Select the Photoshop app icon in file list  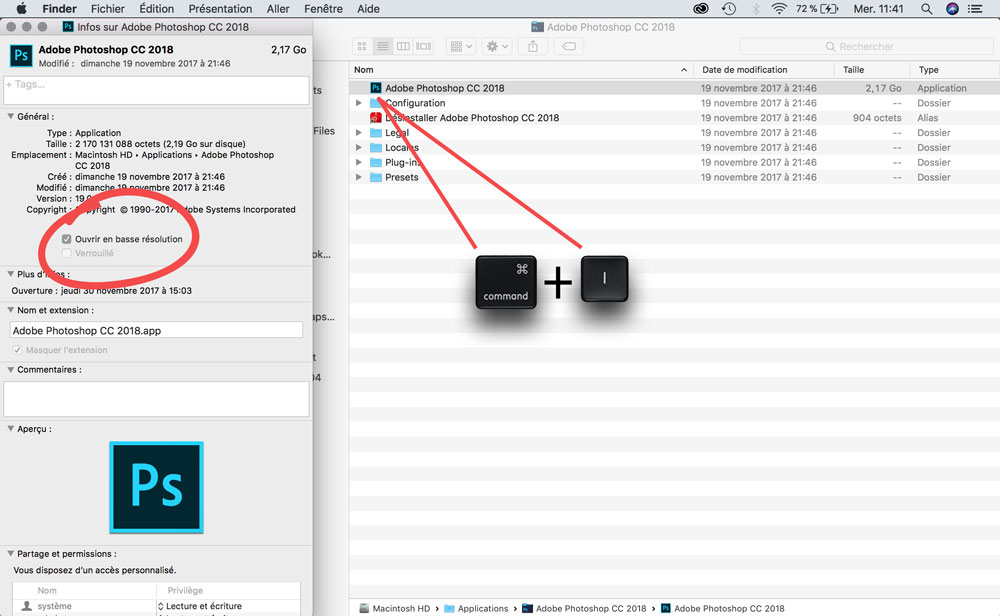coord(376,88)
